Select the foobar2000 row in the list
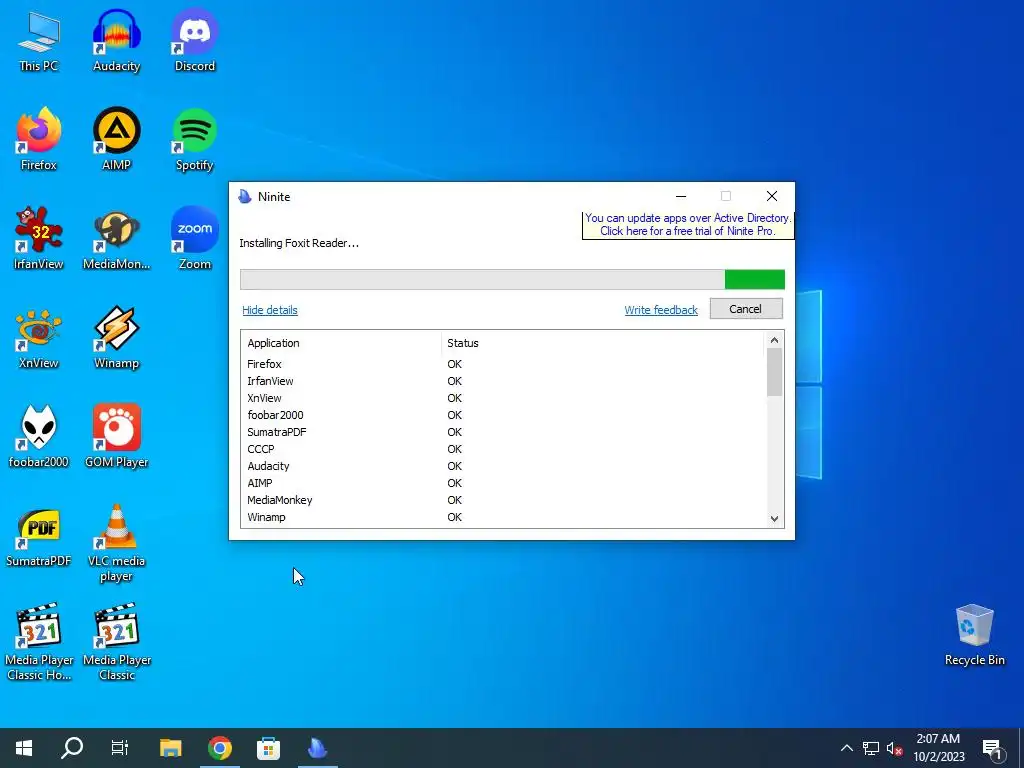Image resolution: width=1024 pixels, height=768 pixels. [x=503, y=415]
